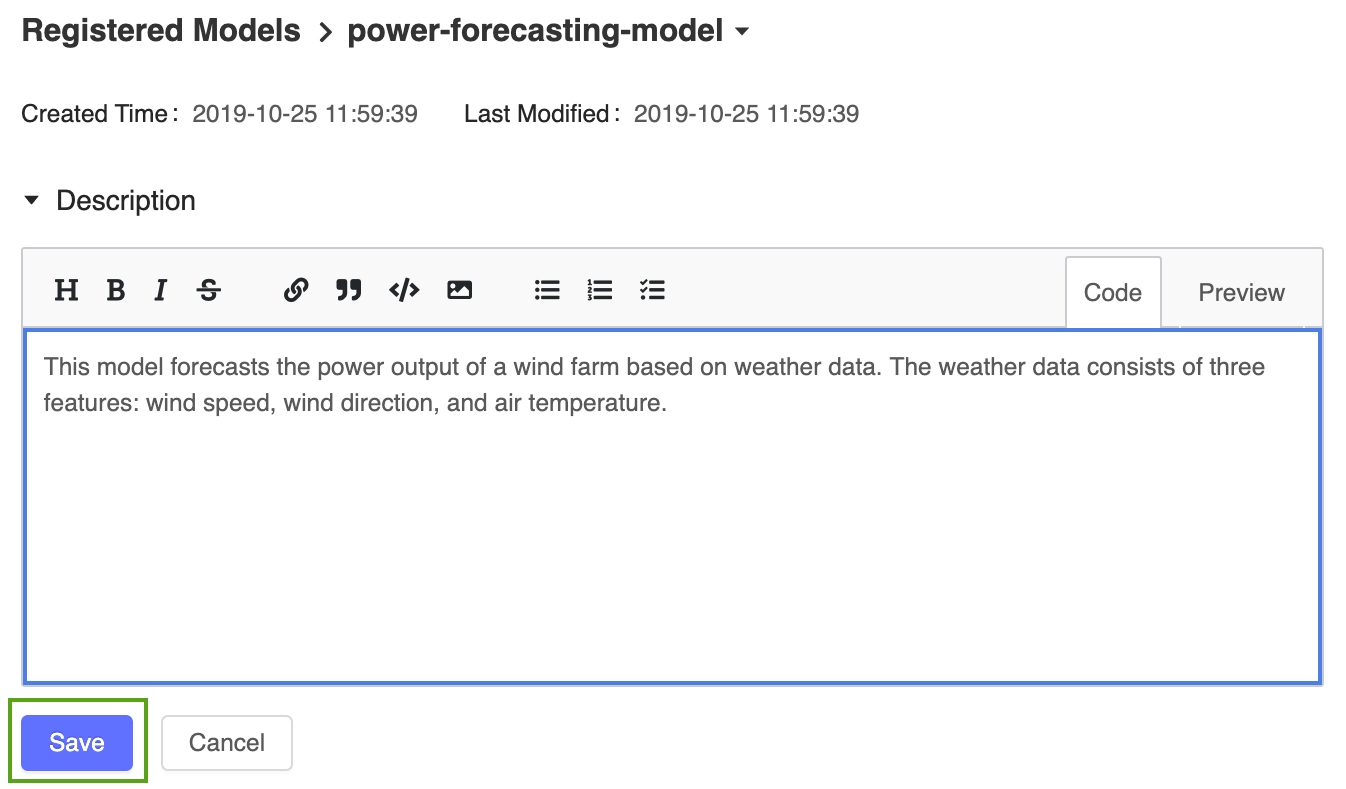The width and height of the screenshot is (1346, 789).
Task: Cancel editing the description
Action: tap(227, 743)
